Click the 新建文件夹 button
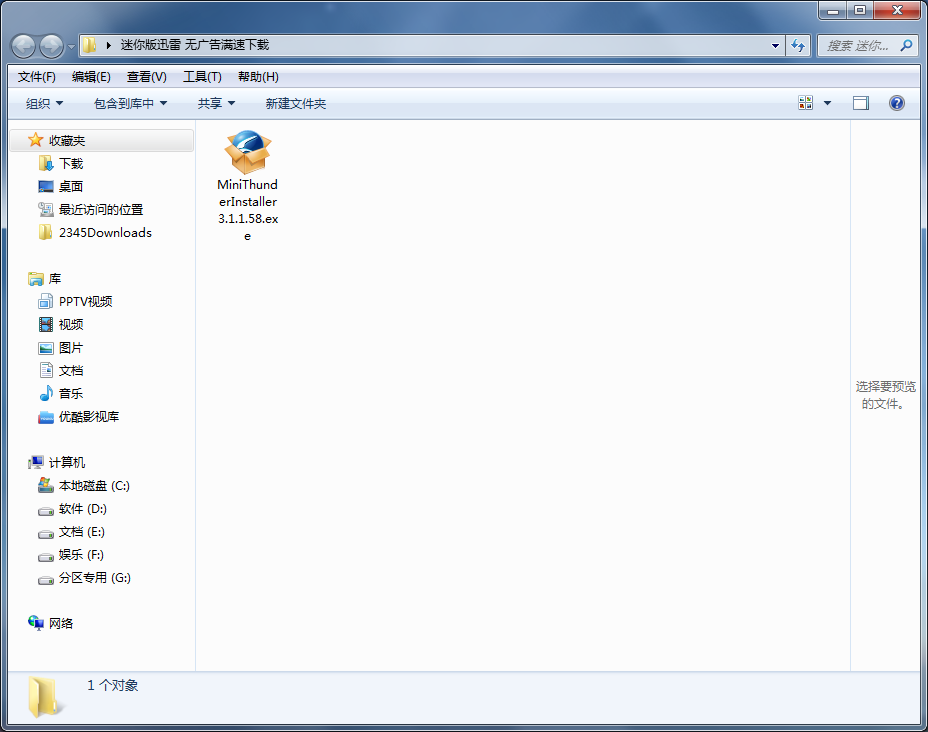The width and height of the screenshot is (928, 732). coord(295,103)
